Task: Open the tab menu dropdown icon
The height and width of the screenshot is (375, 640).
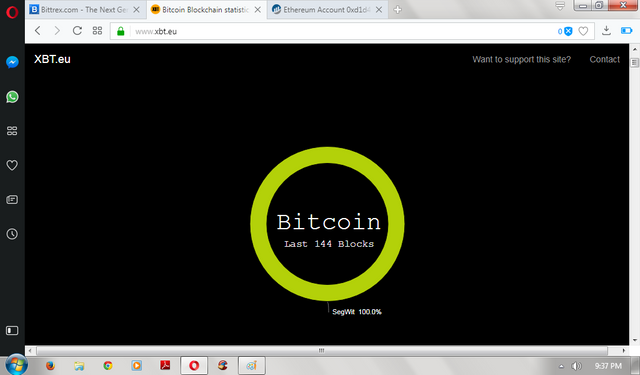Action: click(x=560, y=6)
